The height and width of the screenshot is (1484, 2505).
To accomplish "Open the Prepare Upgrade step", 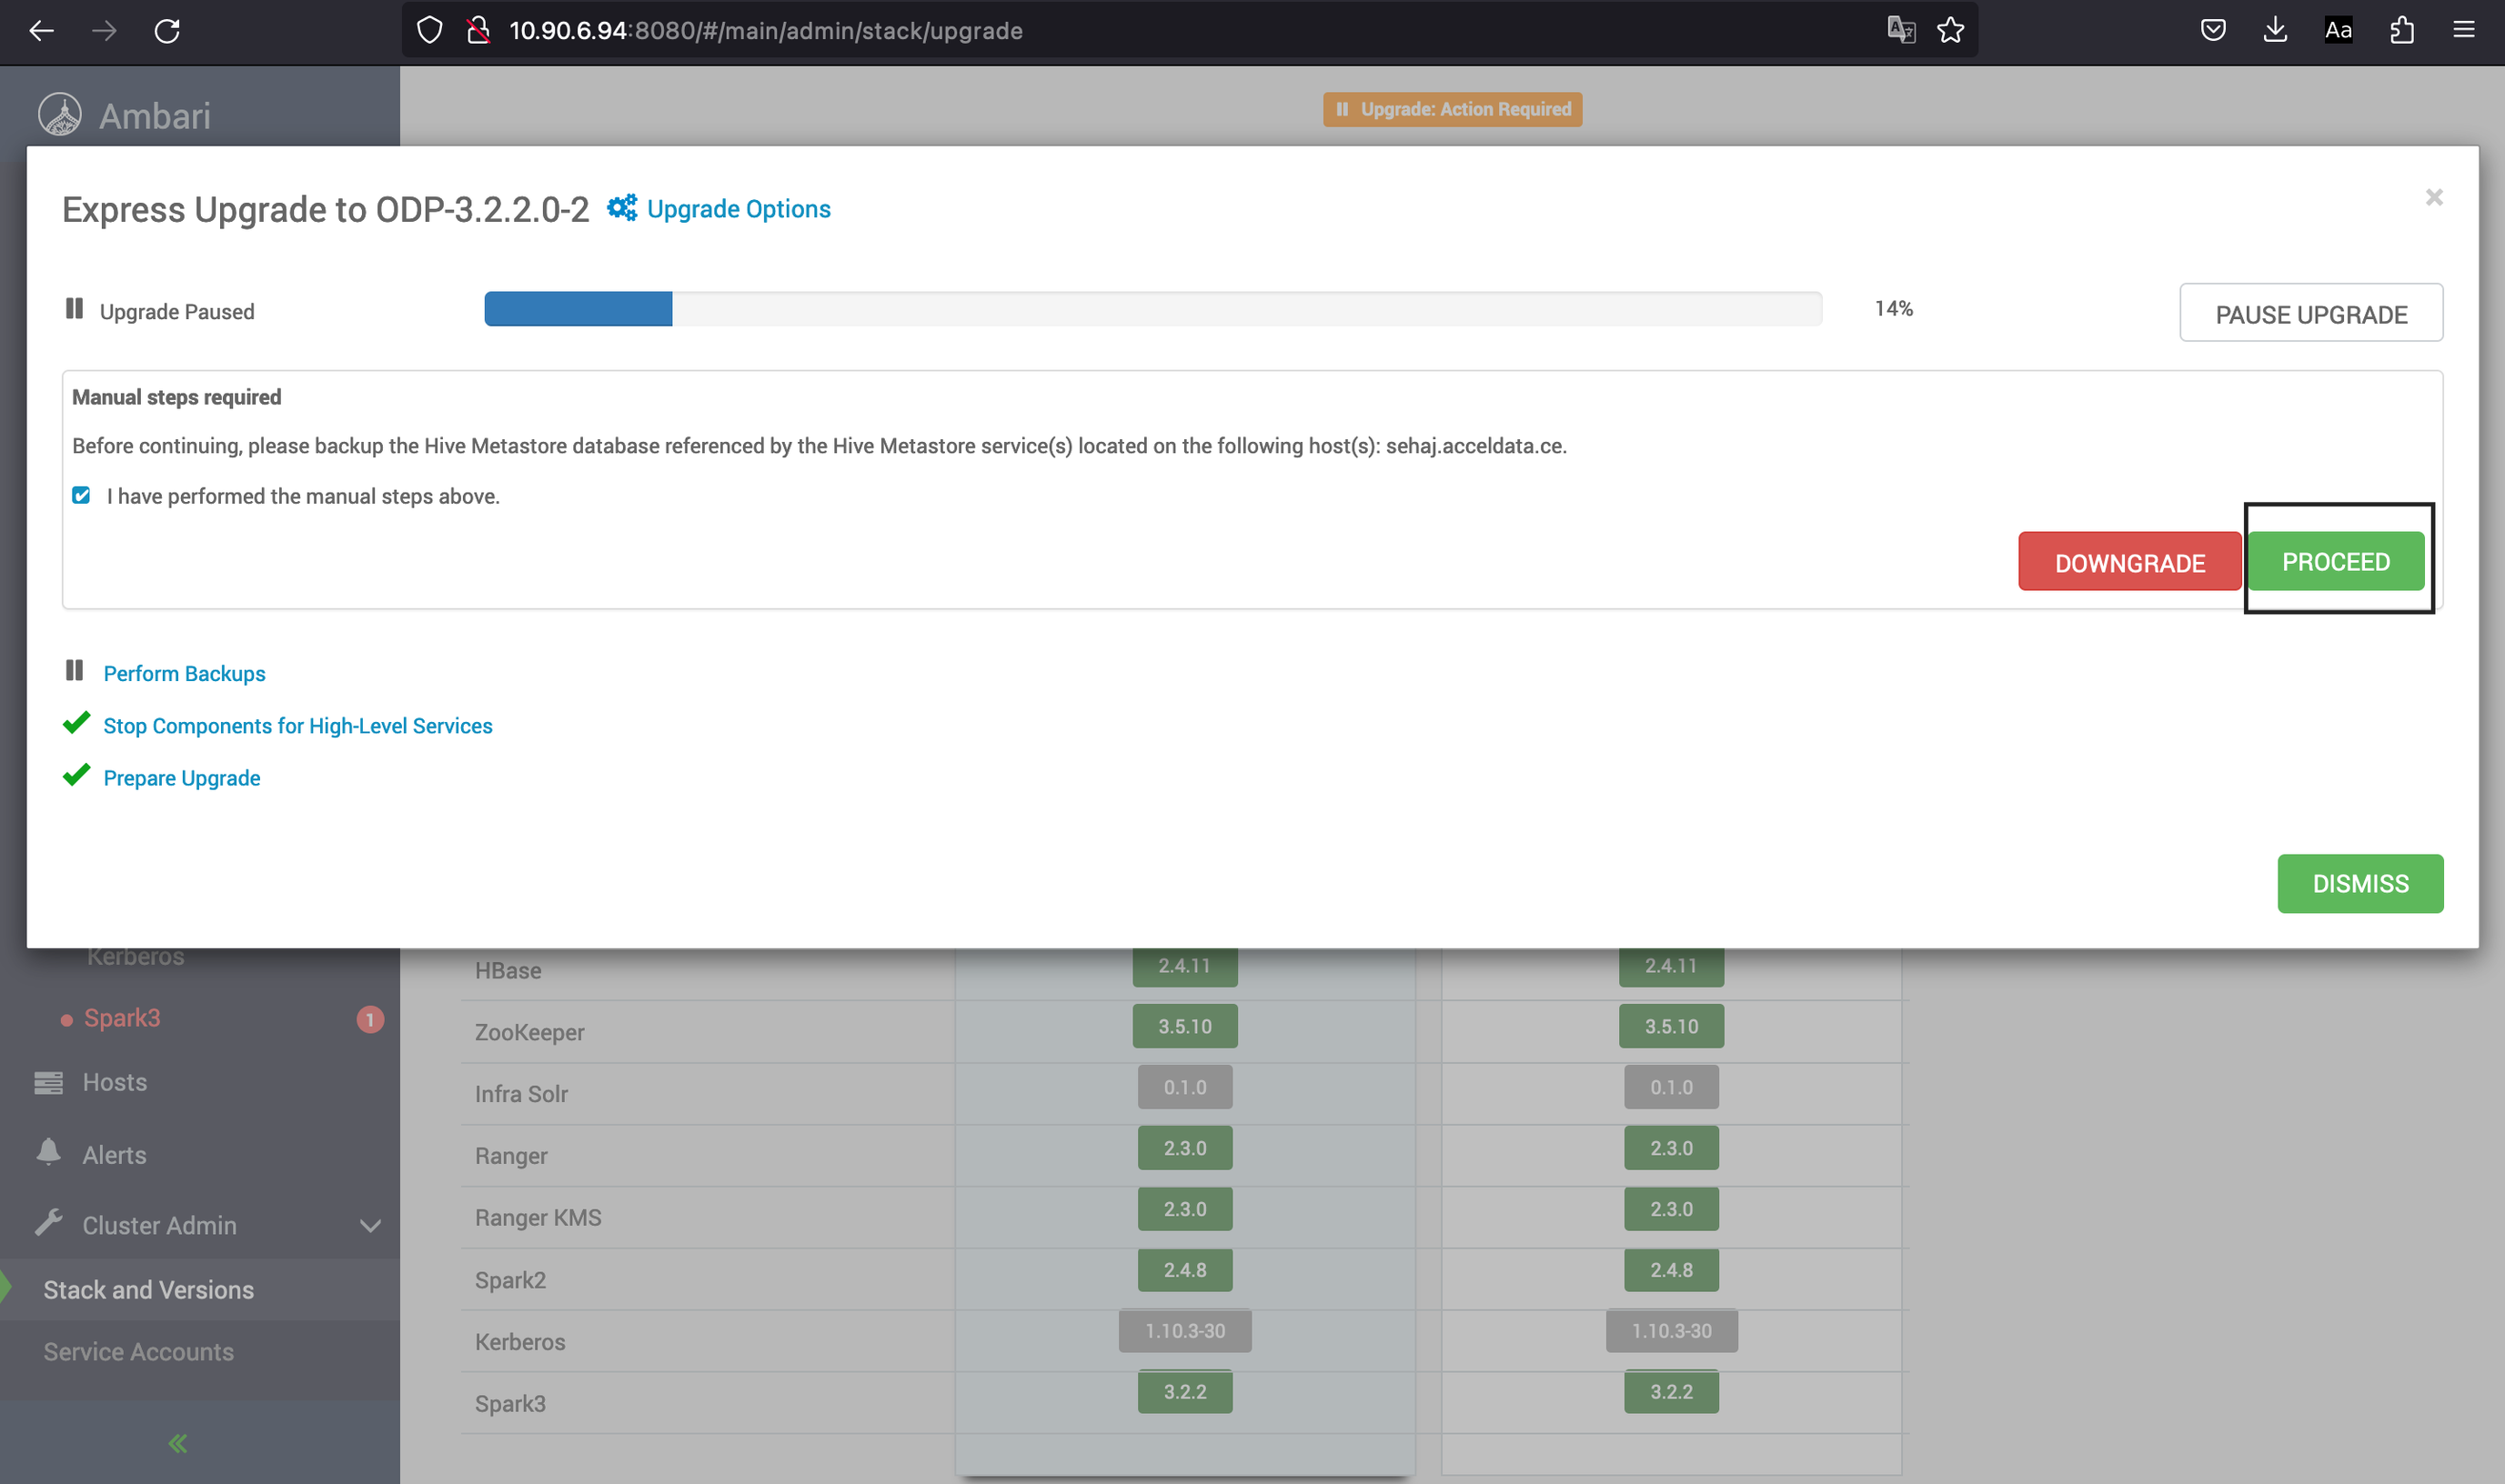I will point(182,778).
